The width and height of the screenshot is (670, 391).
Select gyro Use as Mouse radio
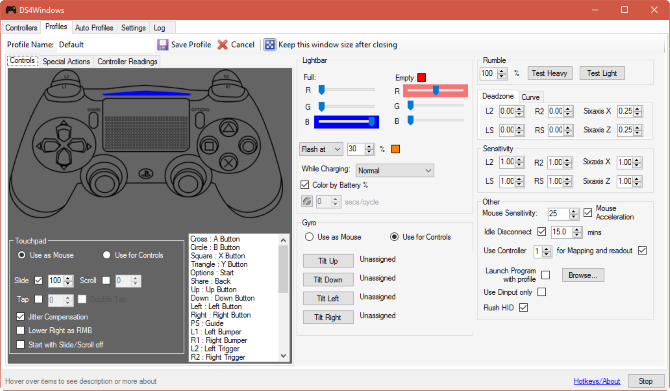(309, 237)
